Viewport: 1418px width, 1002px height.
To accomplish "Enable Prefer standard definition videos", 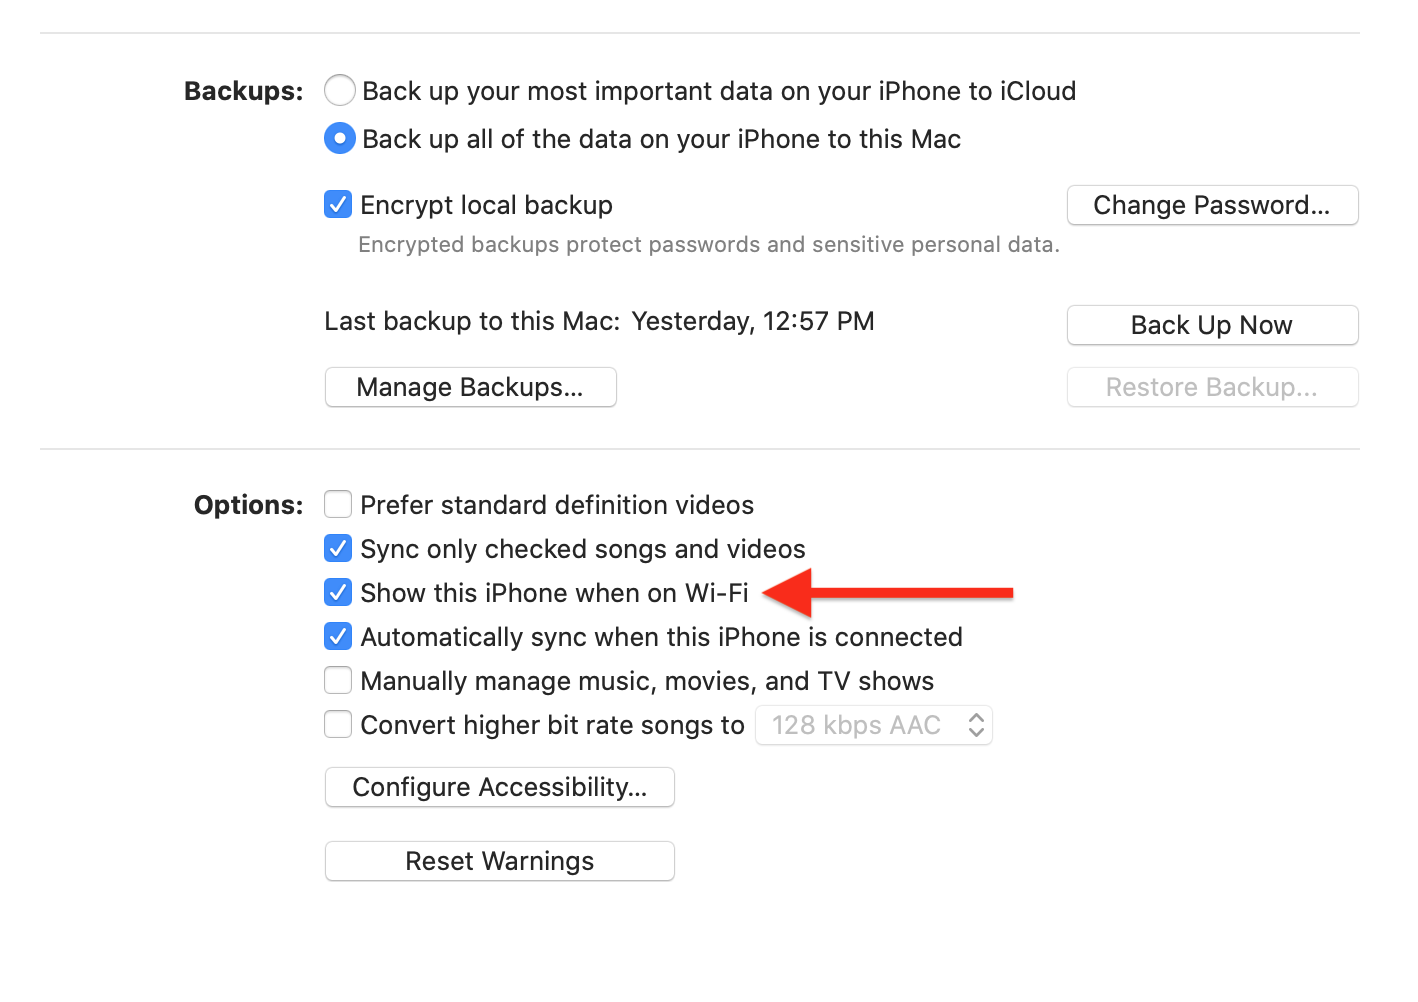I will click(x=338, y=504).
